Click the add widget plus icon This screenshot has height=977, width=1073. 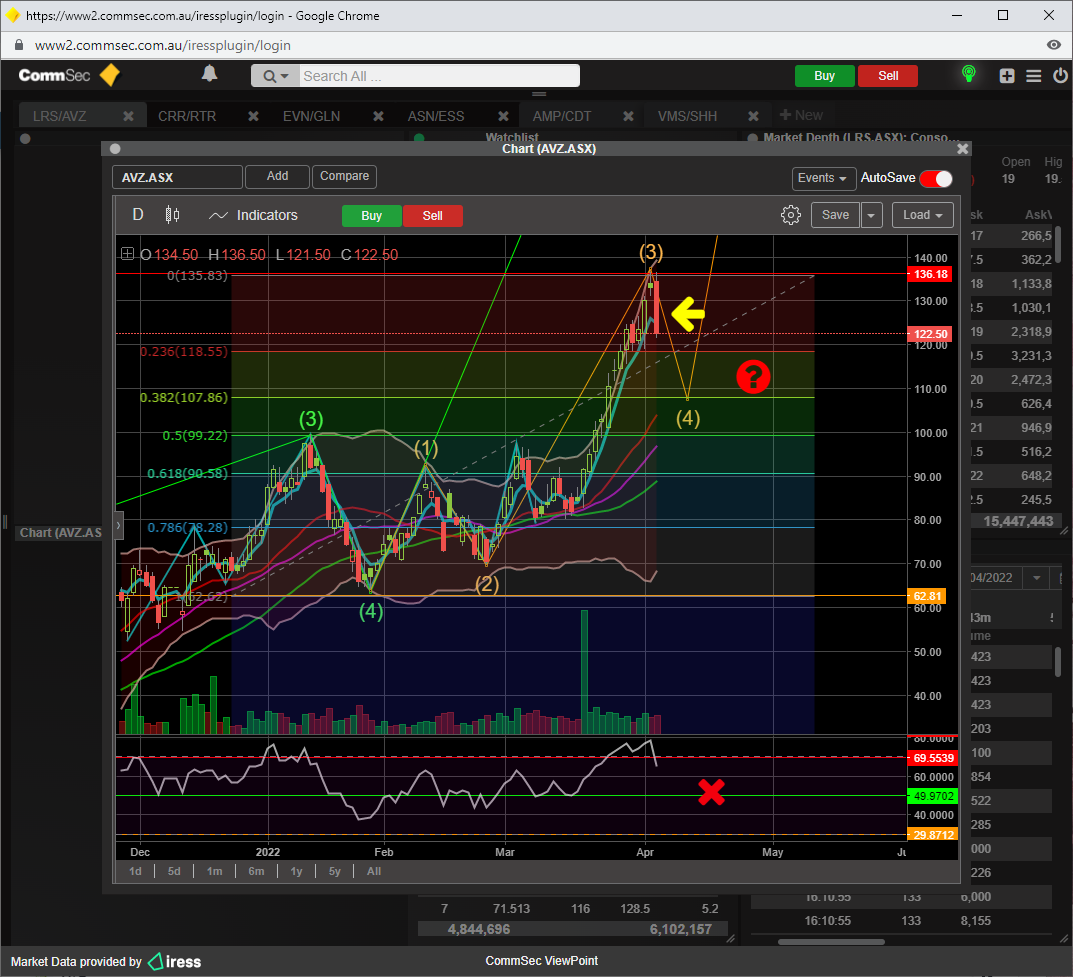coord(1007,76)
